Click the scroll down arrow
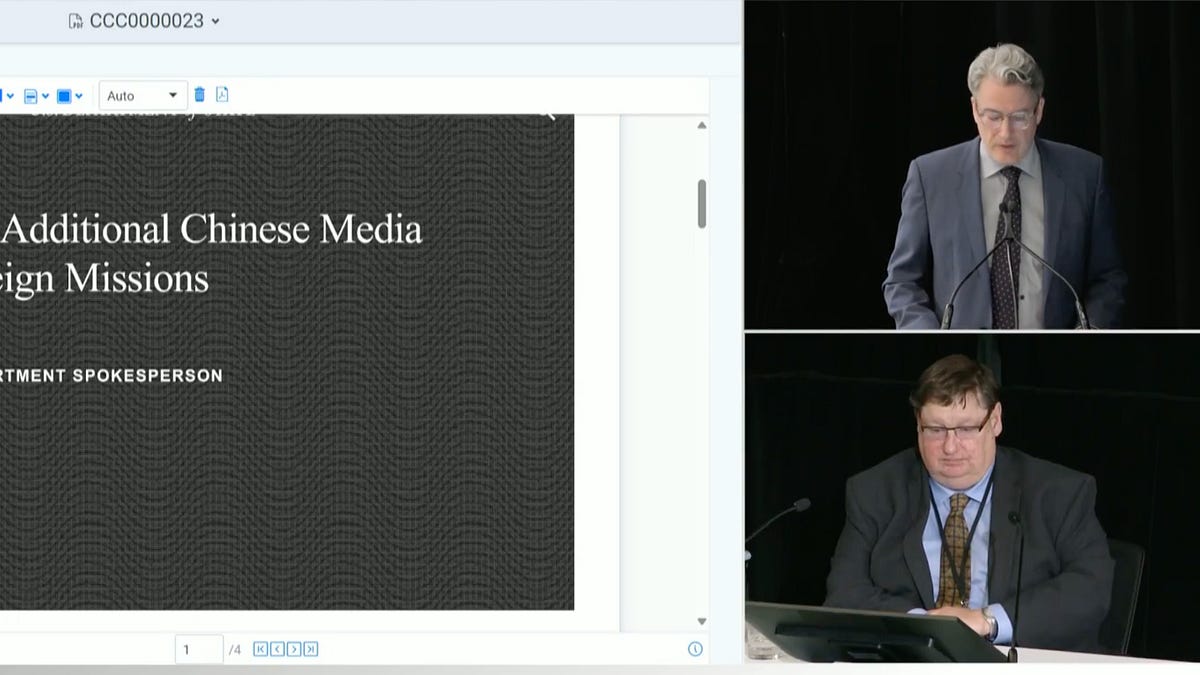The image size is (1200, 675). pos(702,621)
